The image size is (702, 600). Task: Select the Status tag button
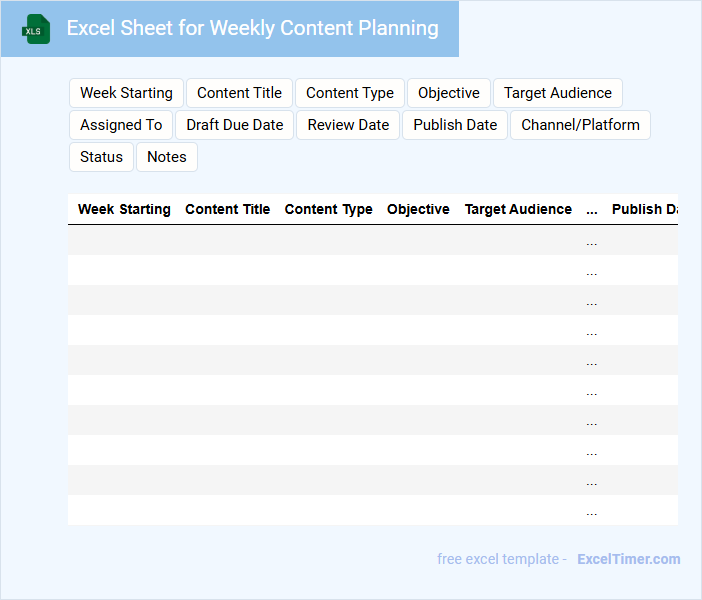[101, 157]
